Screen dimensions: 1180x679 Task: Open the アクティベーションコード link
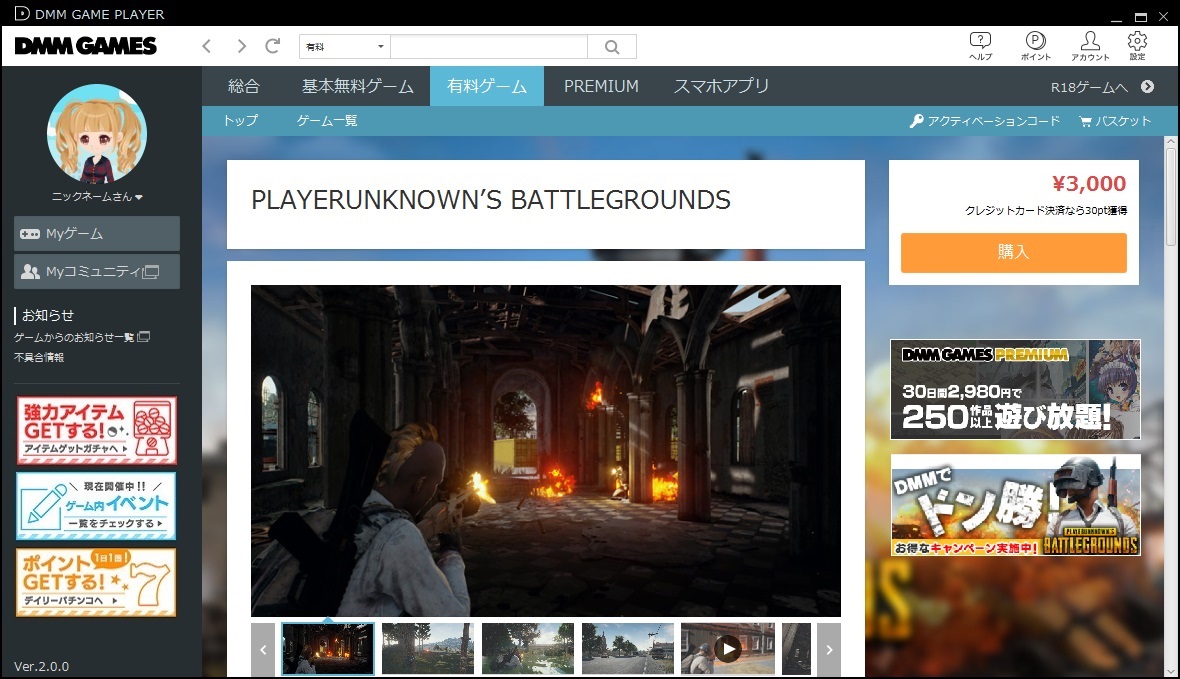click(985, 120)
